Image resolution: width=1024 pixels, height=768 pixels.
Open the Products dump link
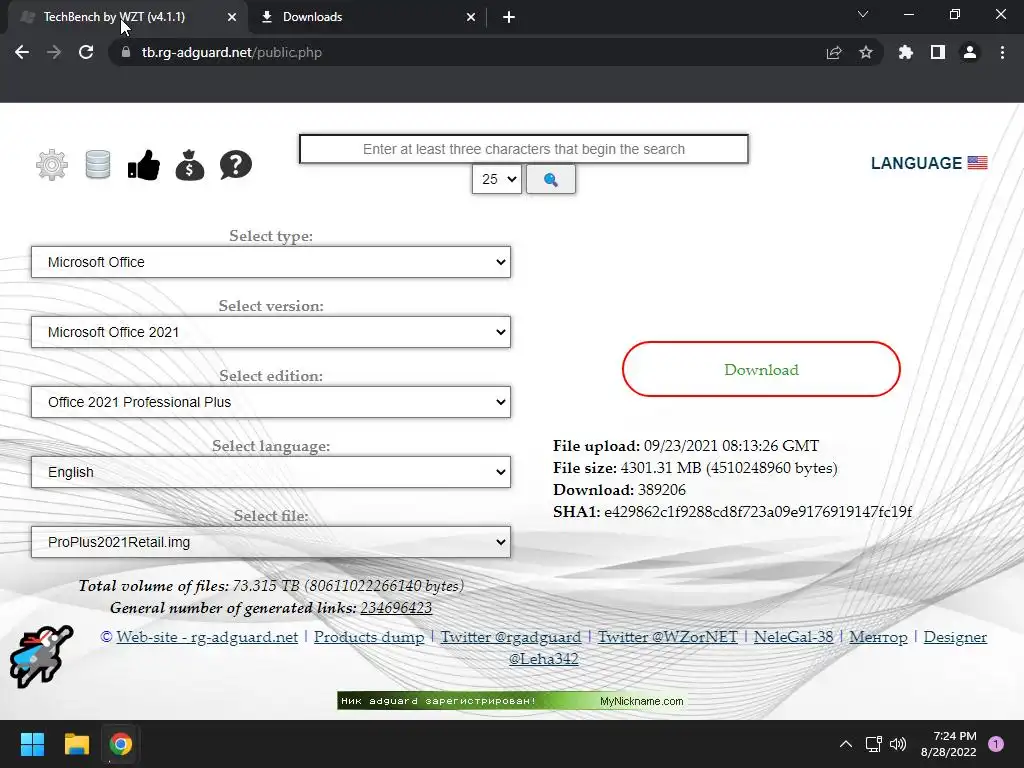tap(369, 637)
